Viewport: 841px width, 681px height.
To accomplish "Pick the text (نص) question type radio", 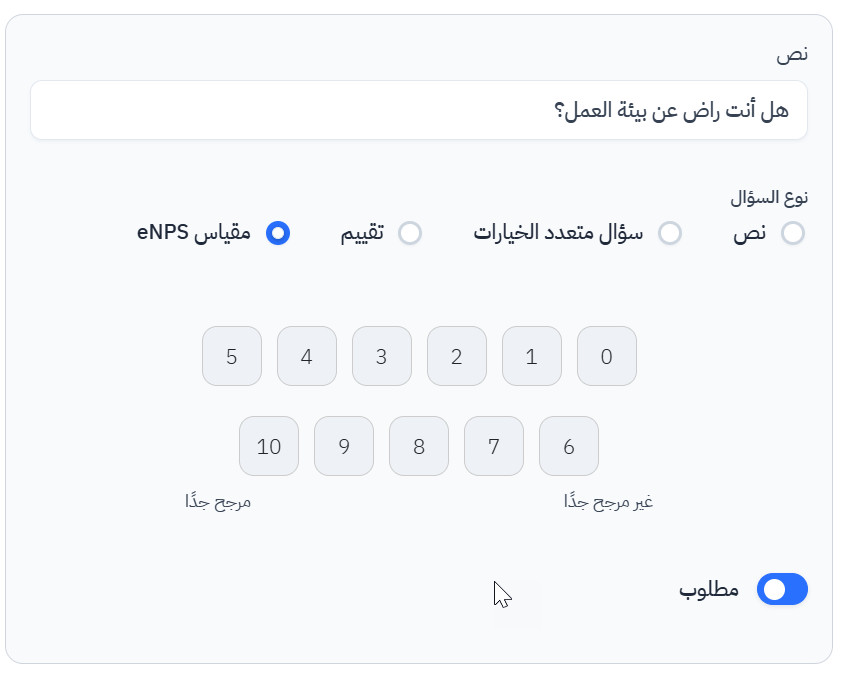I will pos(793,233).
